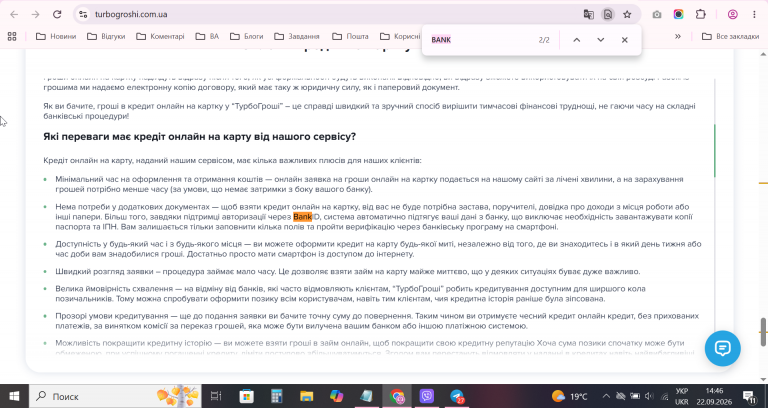This screenshot has height=408, width=768.
Task: Click the find-in-page icon in address bar
Action: [x=608, y=14]
